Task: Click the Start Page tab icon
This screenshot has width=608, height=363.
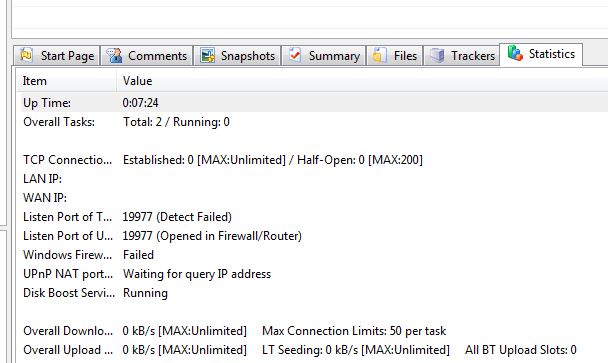Action: [26, 55]
